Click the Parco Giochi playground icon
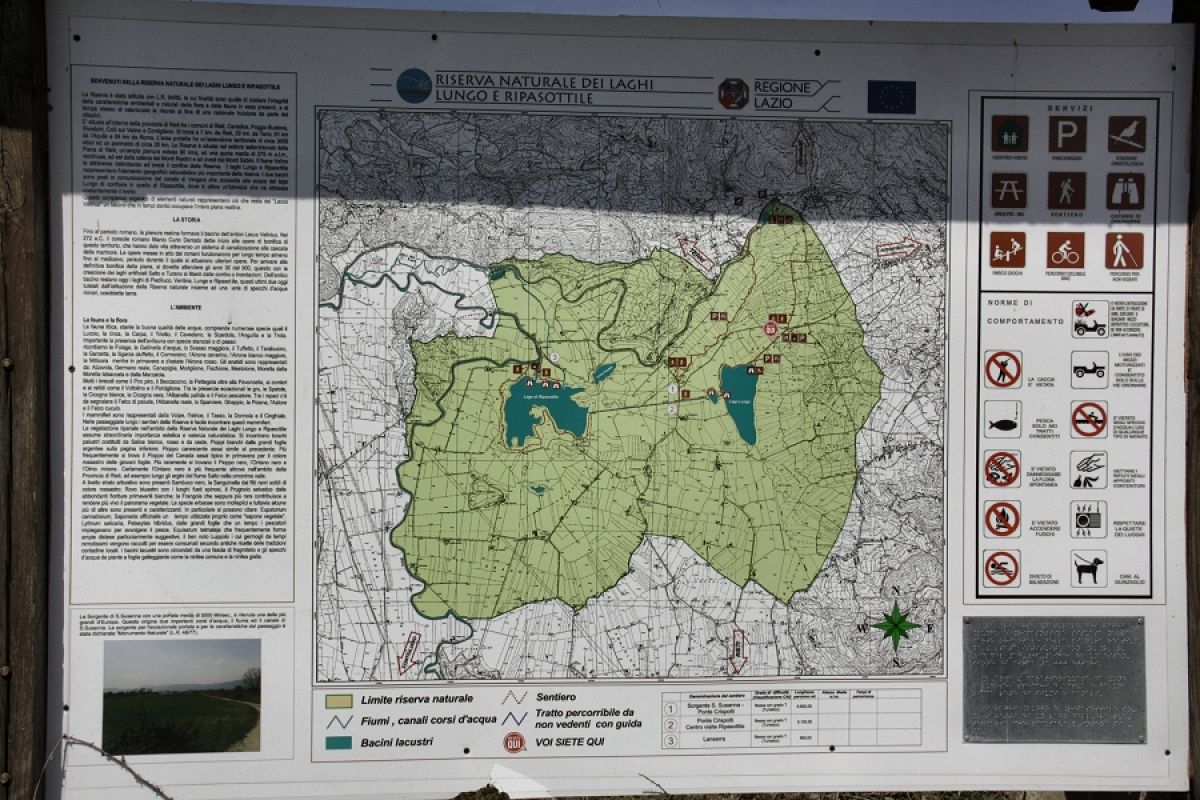 [1008, 250]
